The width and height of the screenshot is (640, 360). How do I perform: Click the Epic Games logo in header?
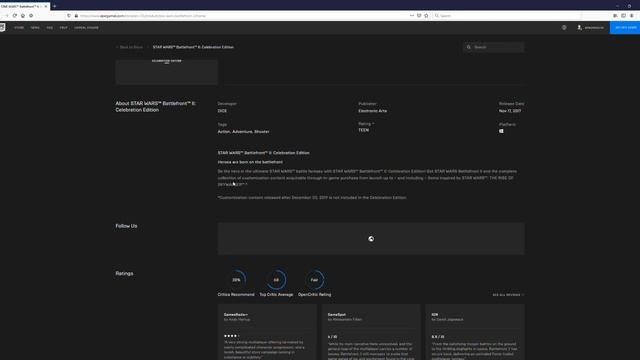click(x=2, y=27)
